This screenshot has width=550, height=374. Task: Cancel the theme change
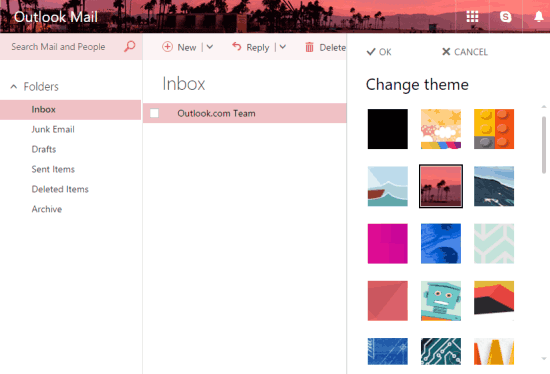(x=465, y=52)
